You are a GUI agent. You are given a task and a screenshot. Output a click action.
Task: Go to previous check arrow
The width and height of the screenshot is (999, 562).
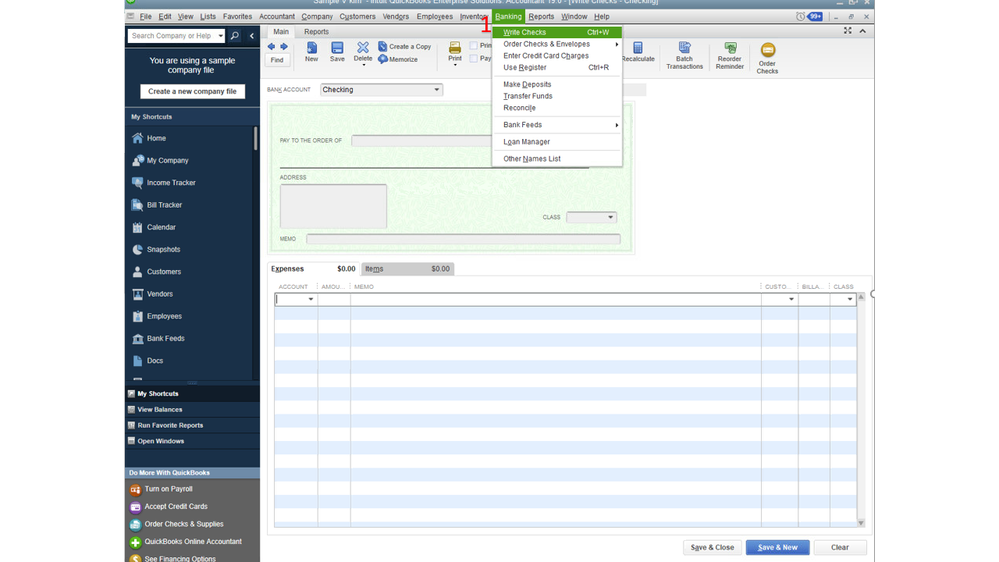pos(271,47)
